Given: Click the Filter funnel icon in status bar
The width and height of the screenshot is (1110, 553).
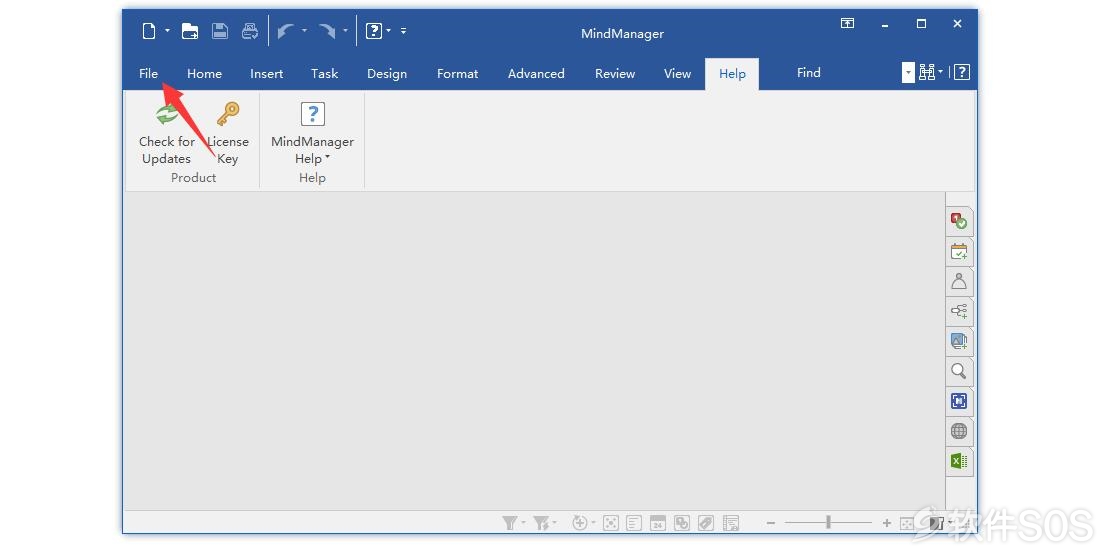Looking at the screenshot, I should [510, 523].
